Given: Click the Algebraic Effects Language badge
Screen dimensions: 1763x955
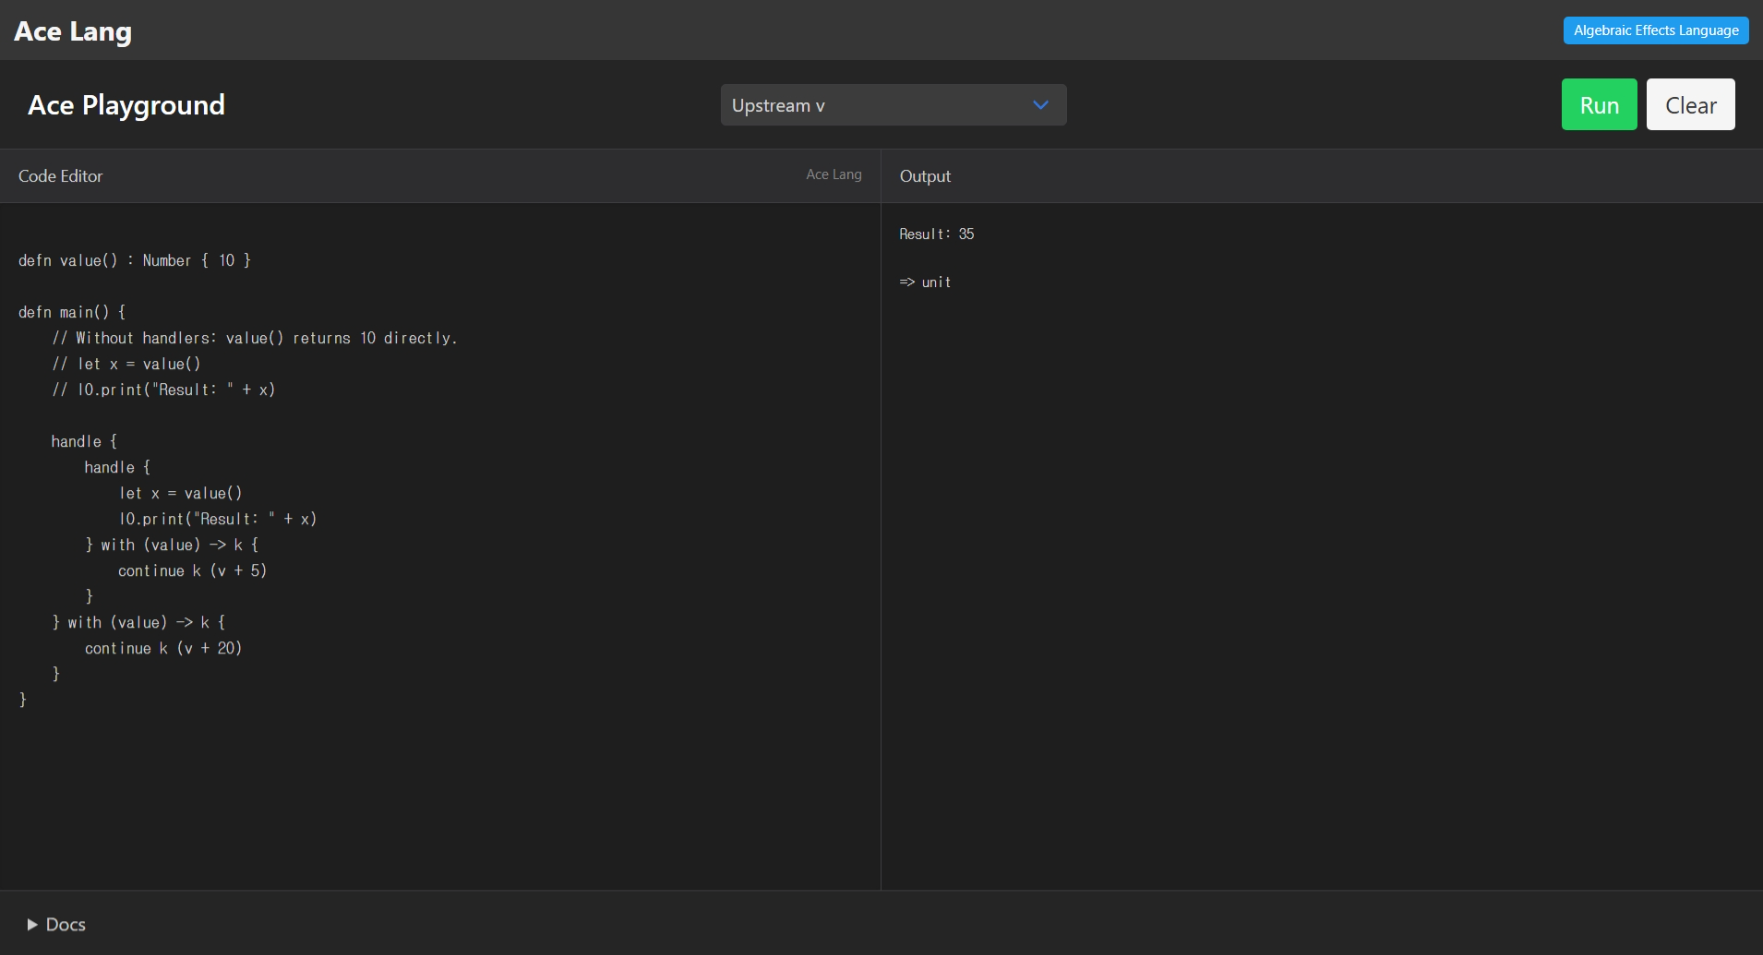Looking at the screenshot, I should point(1656,31).
